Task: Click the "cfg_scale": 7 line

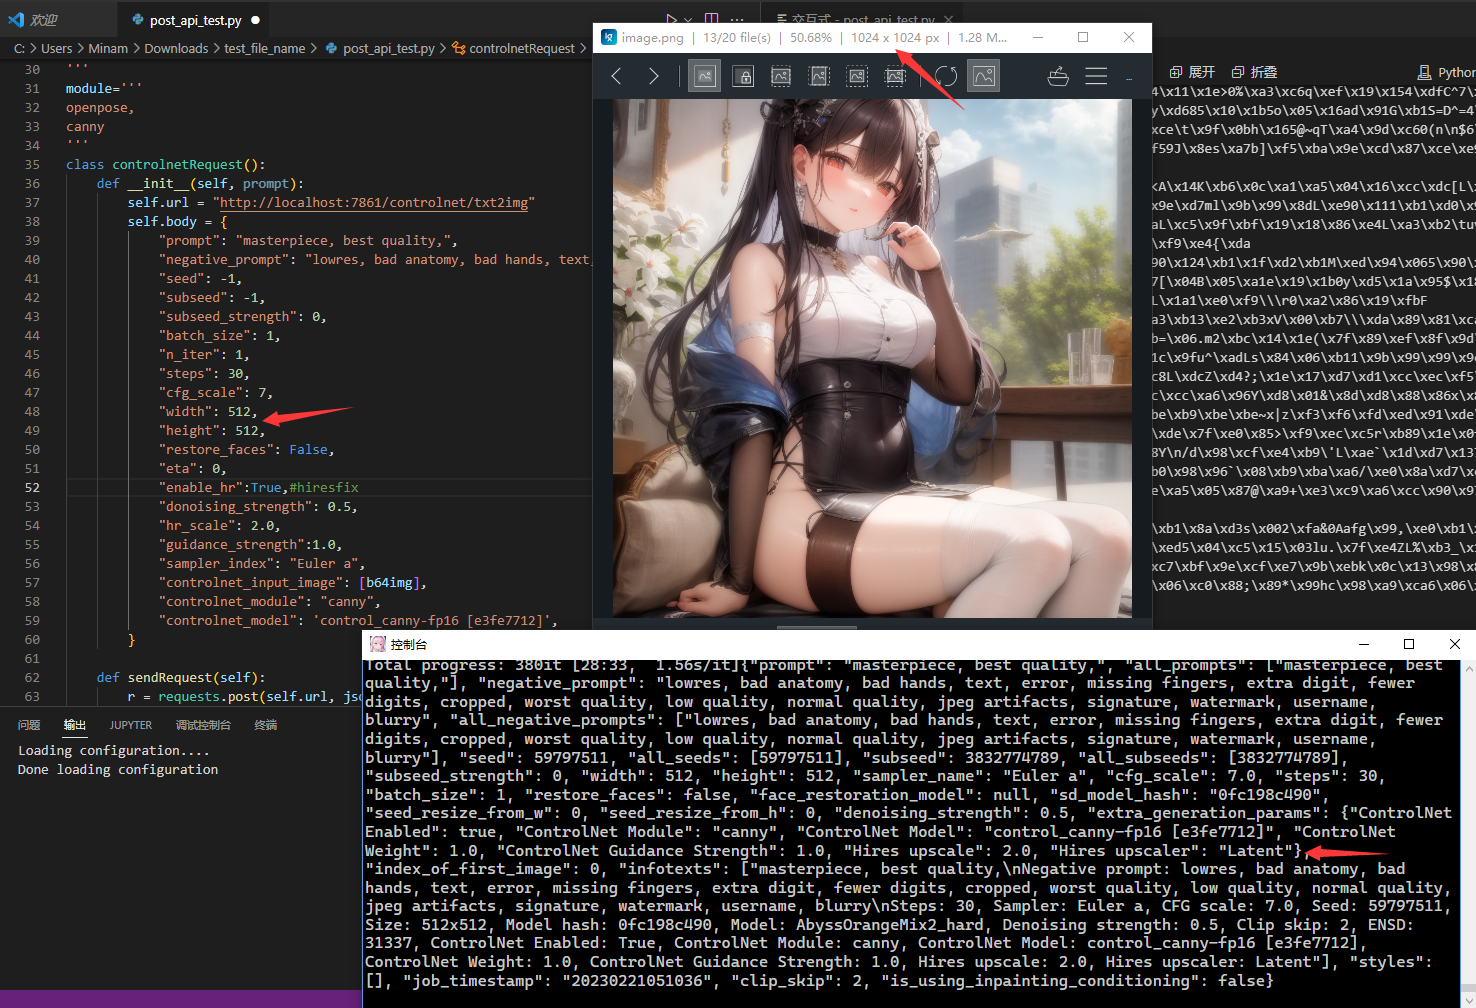Action: [215, 392]
